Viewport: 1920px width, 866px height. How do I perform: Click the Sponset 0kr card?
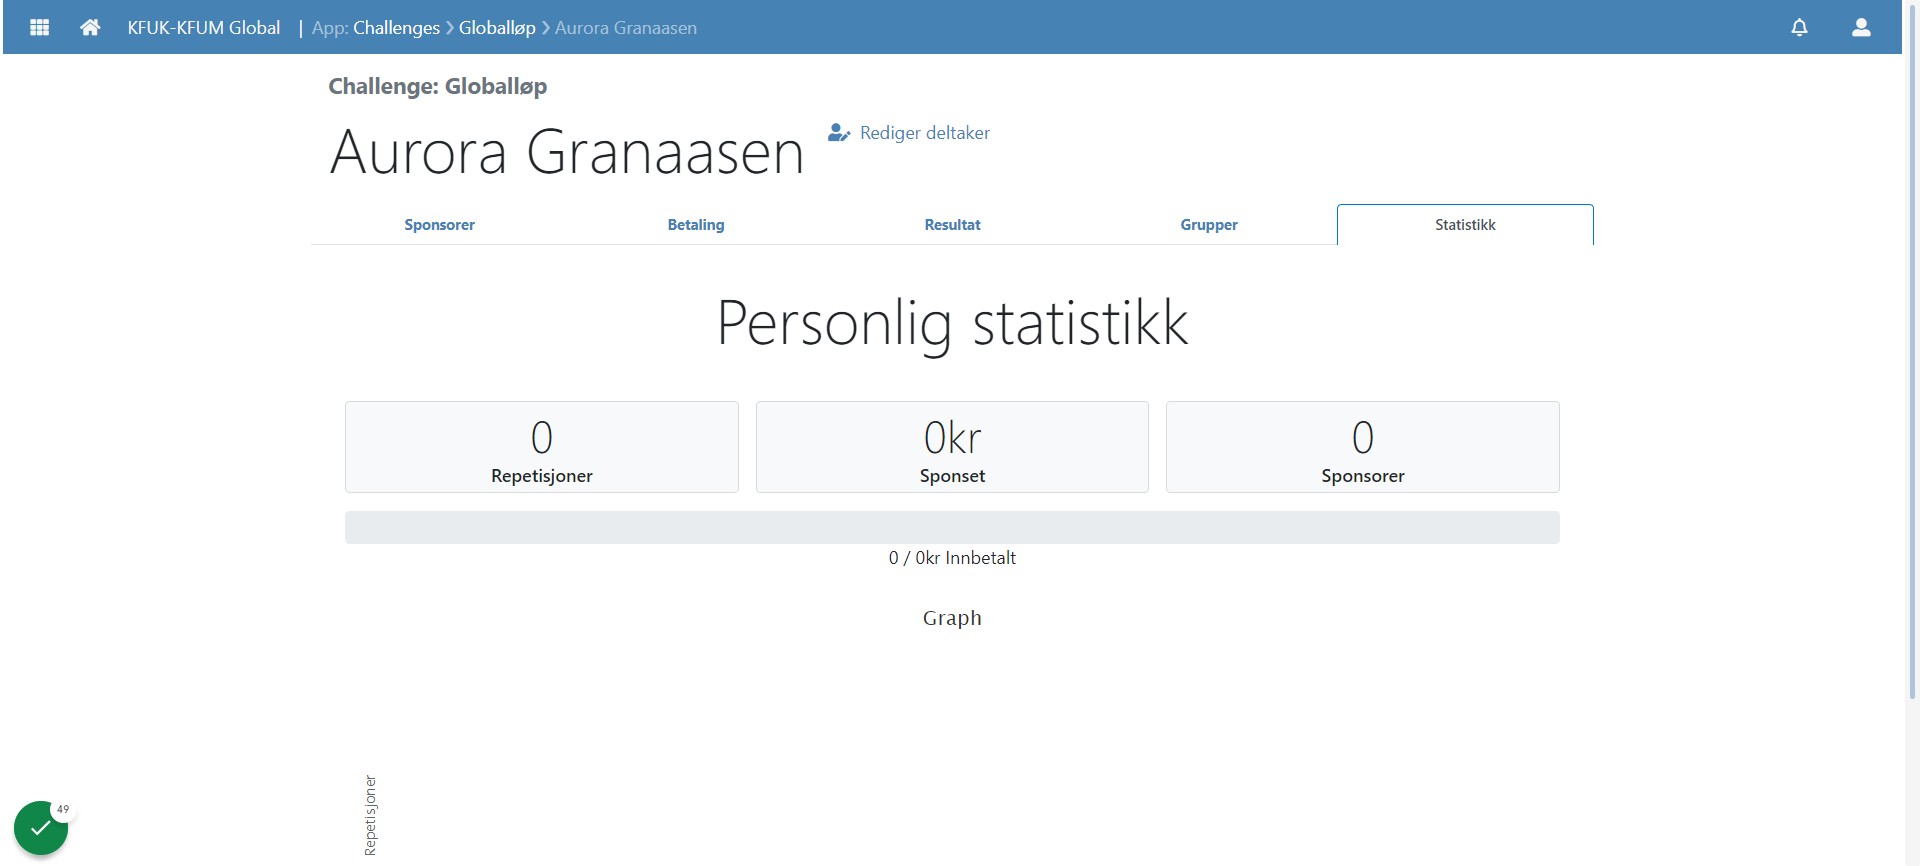[952, 447]
